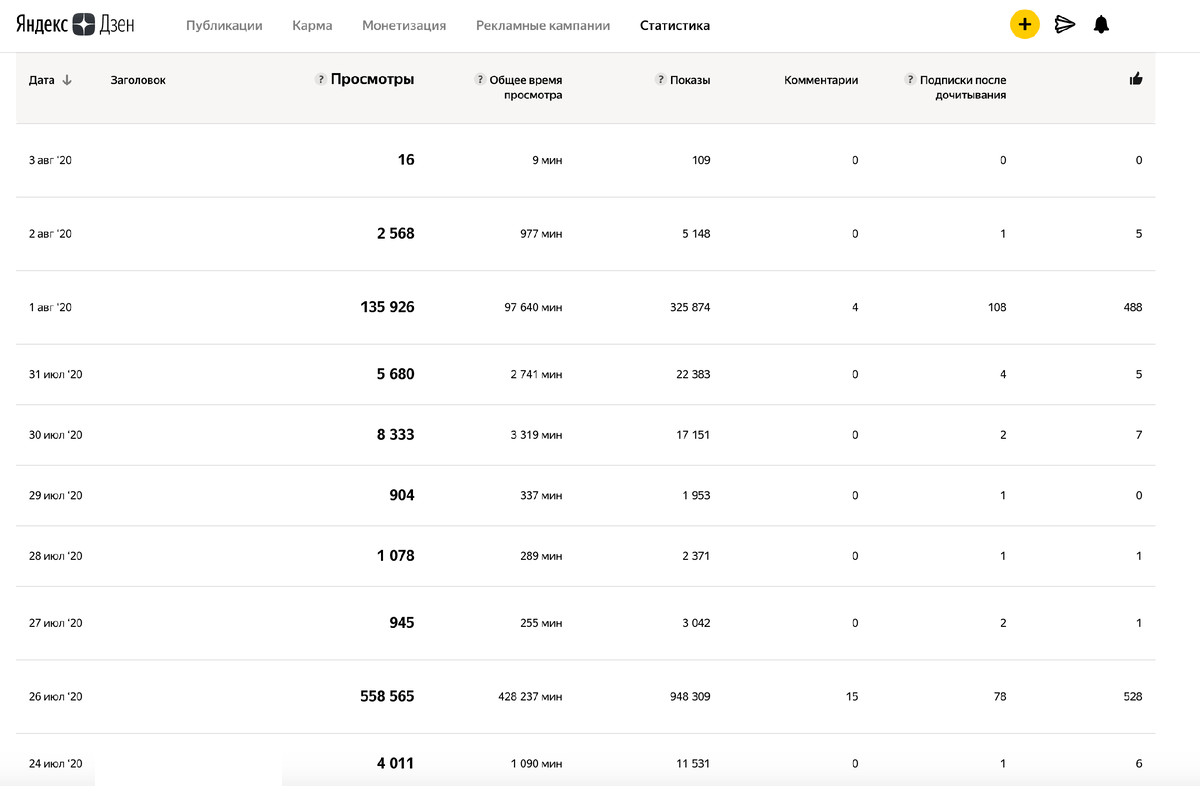Viewport: 1200px width, 786px height.
Task: Click the help icon beside Подписки после дочитывания
Action: [910, 80]
